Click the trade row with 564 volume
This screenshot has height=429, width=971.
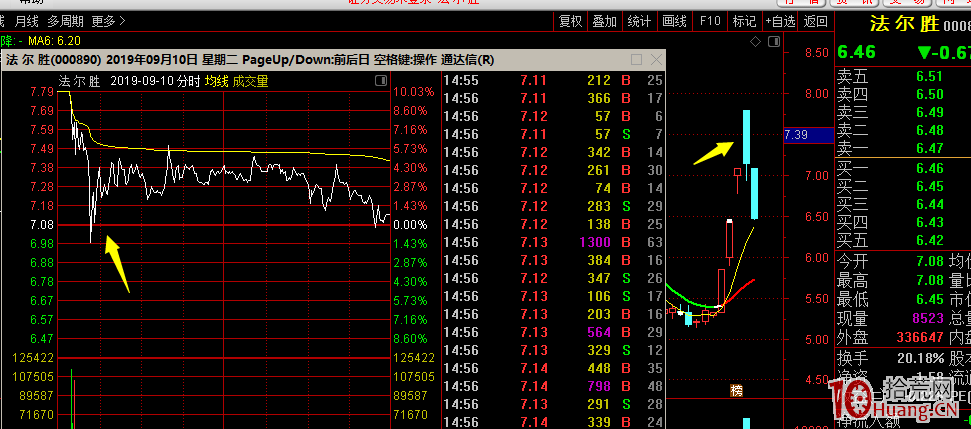click(552, 332)
